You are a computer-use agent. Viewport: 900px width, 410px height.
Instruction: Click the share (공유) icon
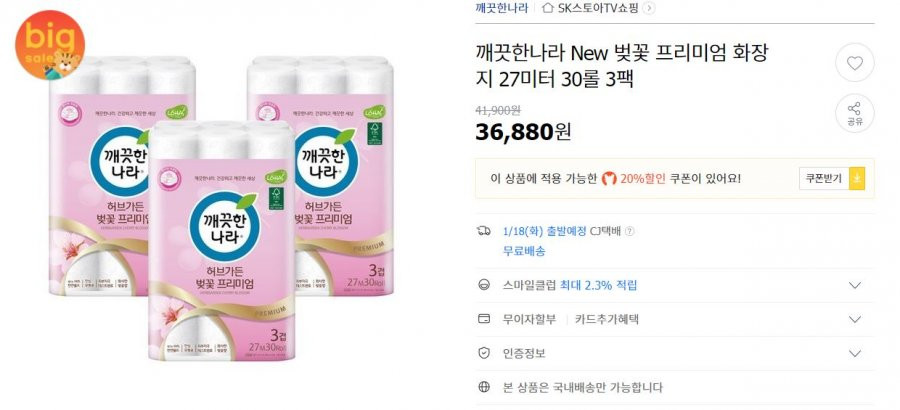(x=855, y=113)
